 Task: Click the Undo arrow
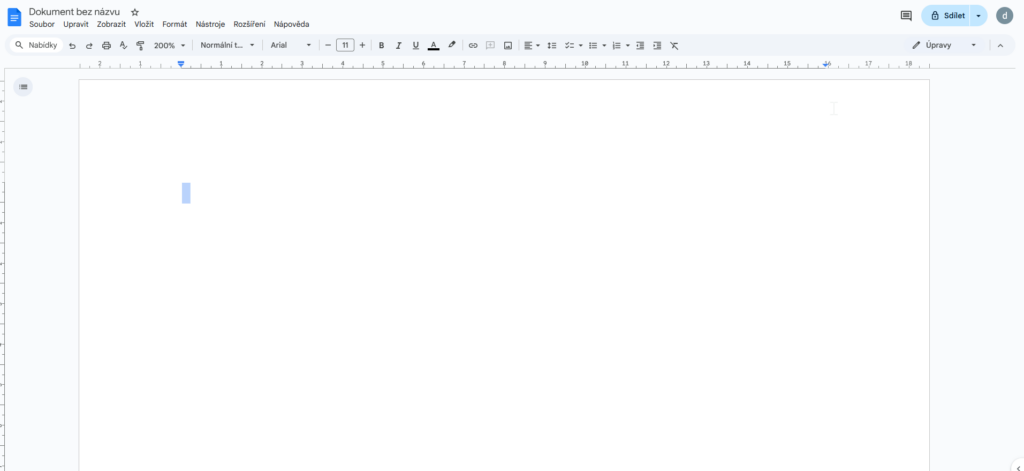pyautogui.click(x=72, y=45)
